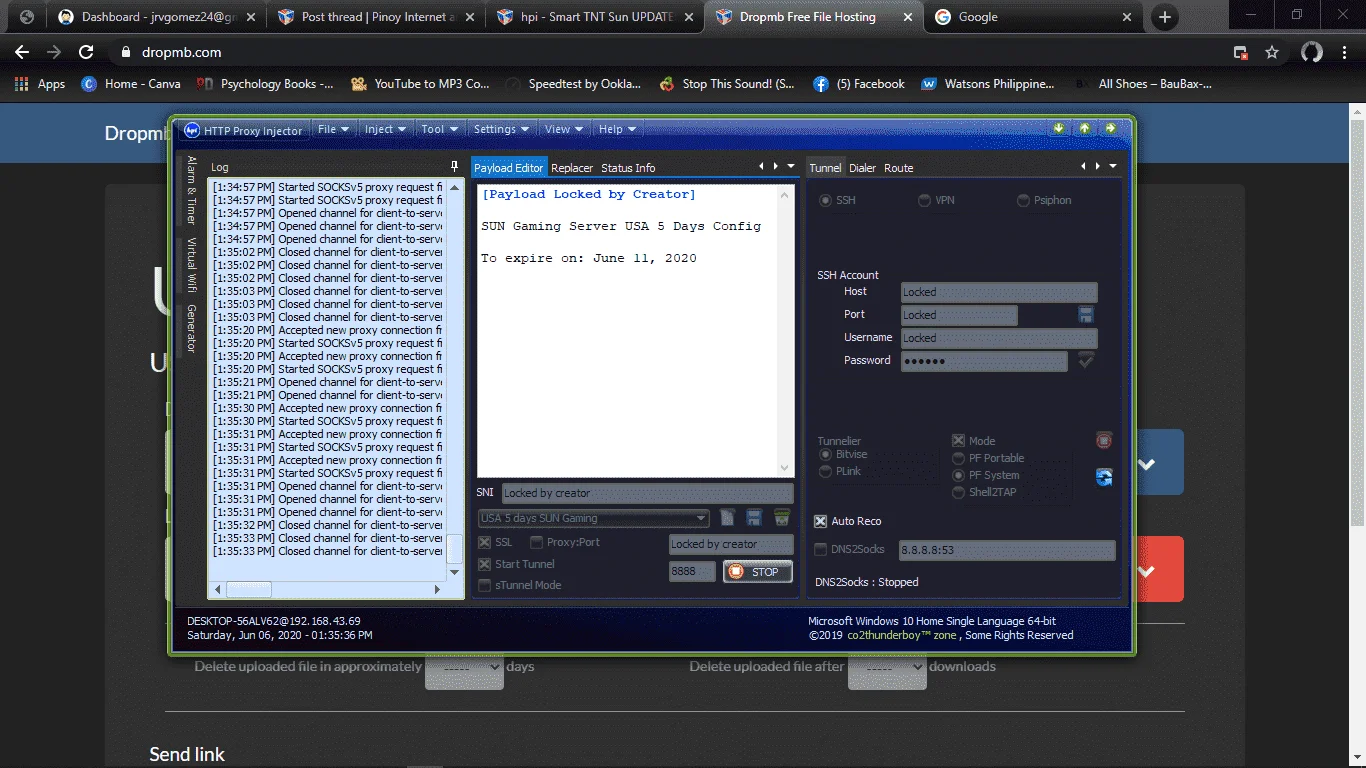
Task: Click the save disk icon next to Port field
Action: point(1086,315)
